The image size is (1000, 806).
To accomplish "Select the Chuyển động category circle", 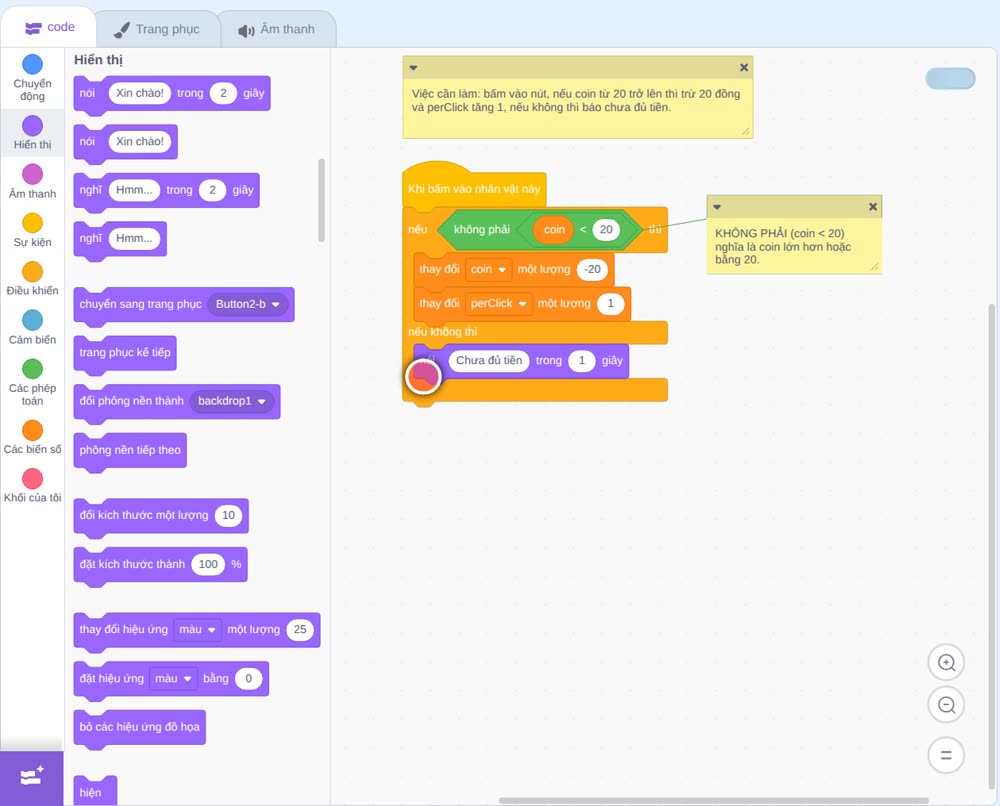I will pyautogui.click(x=33, y=64).
